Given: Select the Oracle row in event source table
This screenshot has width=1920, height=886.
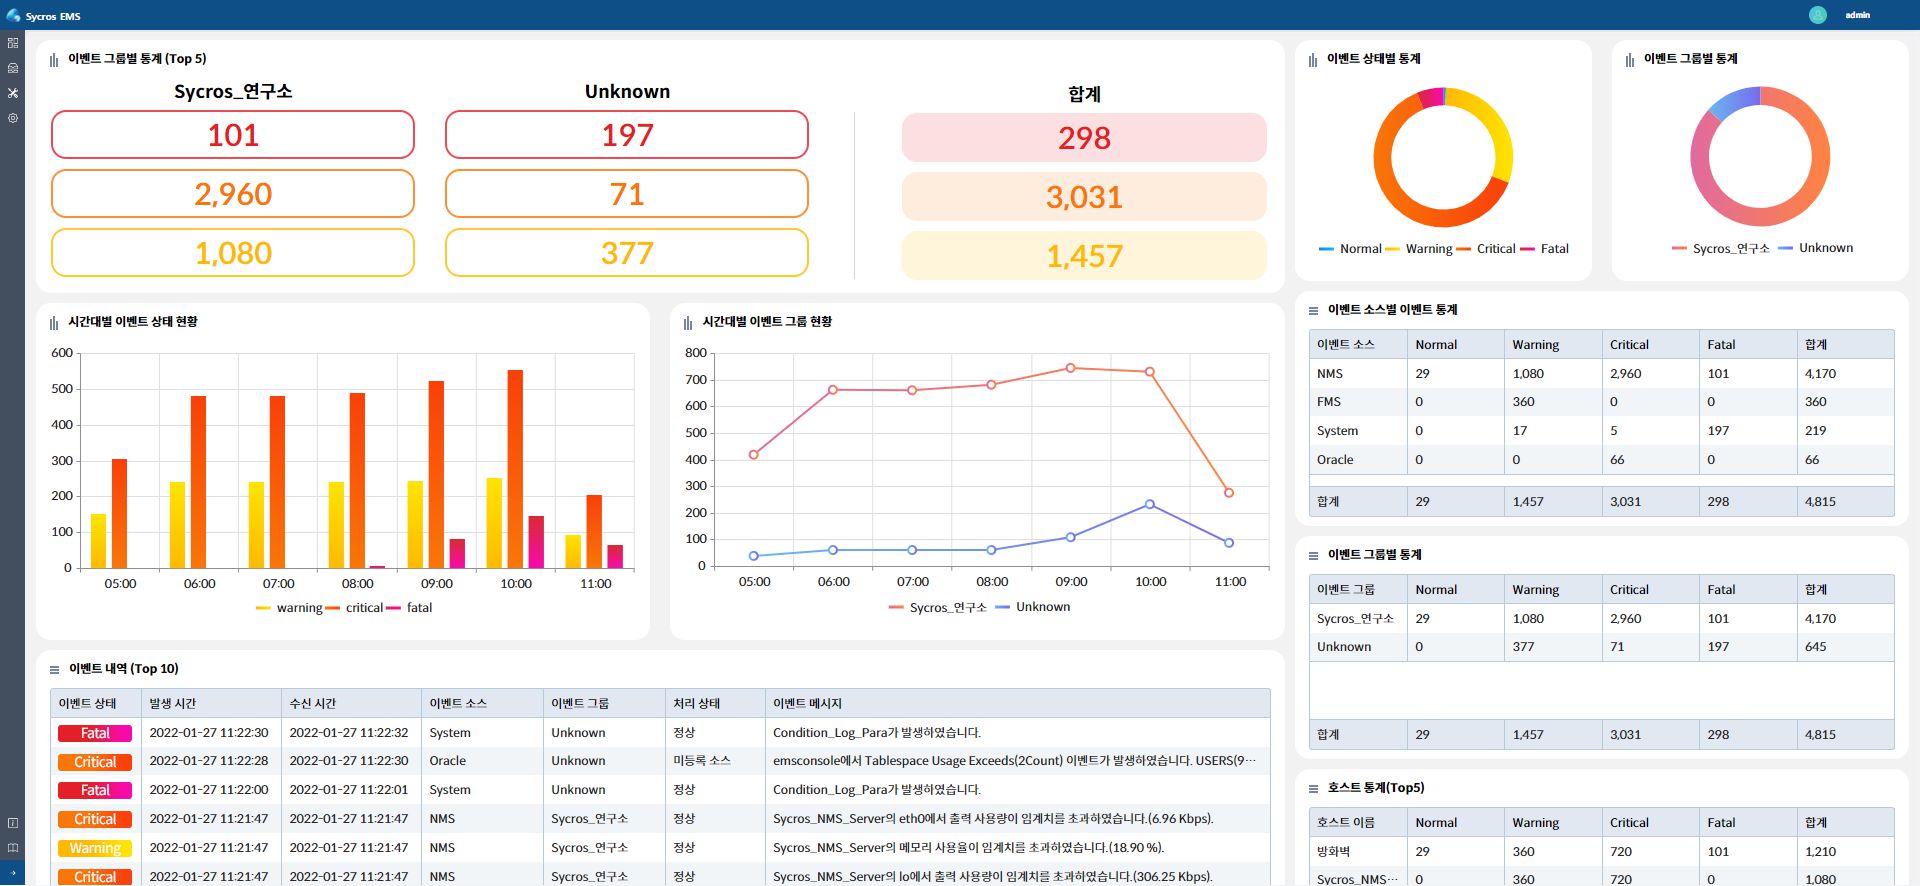Looking at the screenshot, I should [x=1600, y=460].
